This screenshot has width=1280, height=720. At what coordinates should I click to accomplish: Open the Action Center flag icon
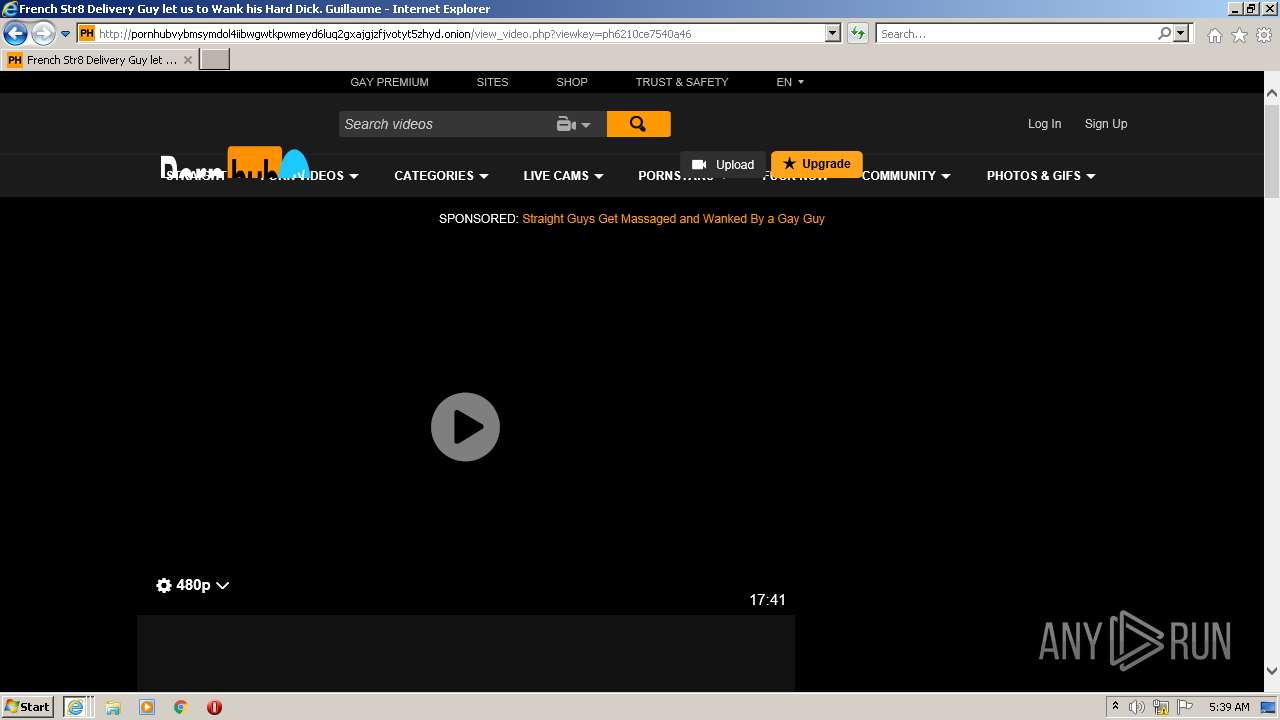(1185, 707)
